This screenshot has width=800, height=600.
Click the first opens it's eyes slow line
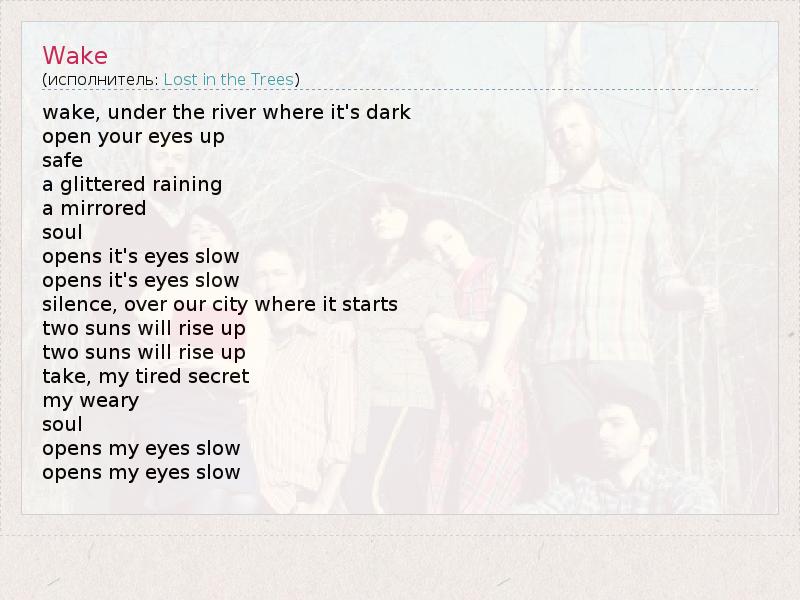click(x=141, y=256)
